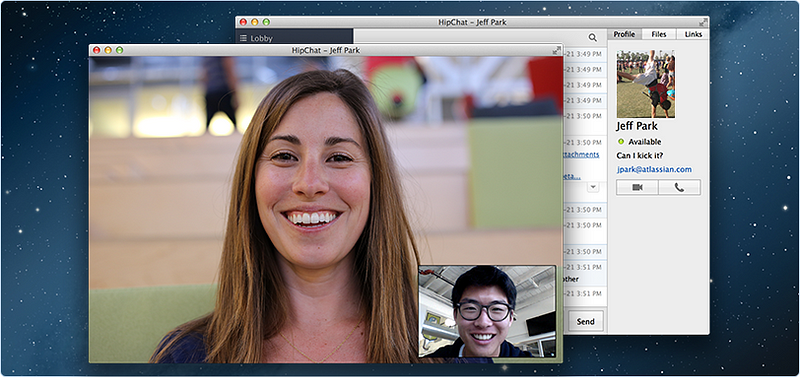Switch to the Files tab
The width and height of the screenshot is (800, 377).
pyautogui.click(x=659, y=34)
